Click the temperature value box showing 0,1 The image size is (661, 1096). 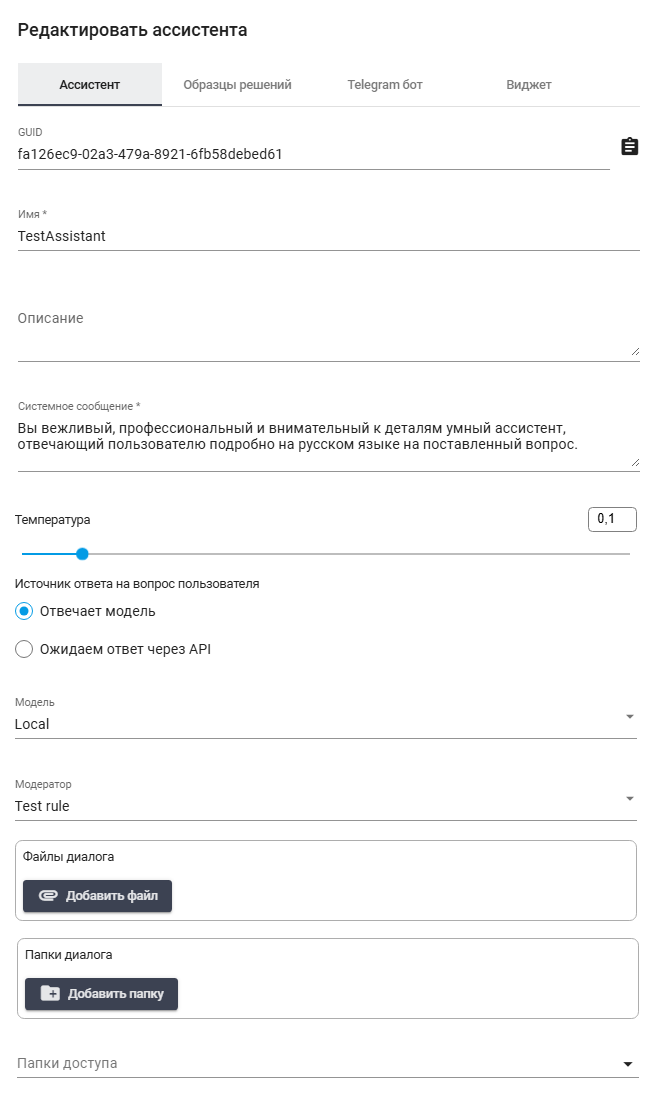(x=612, y=519)
